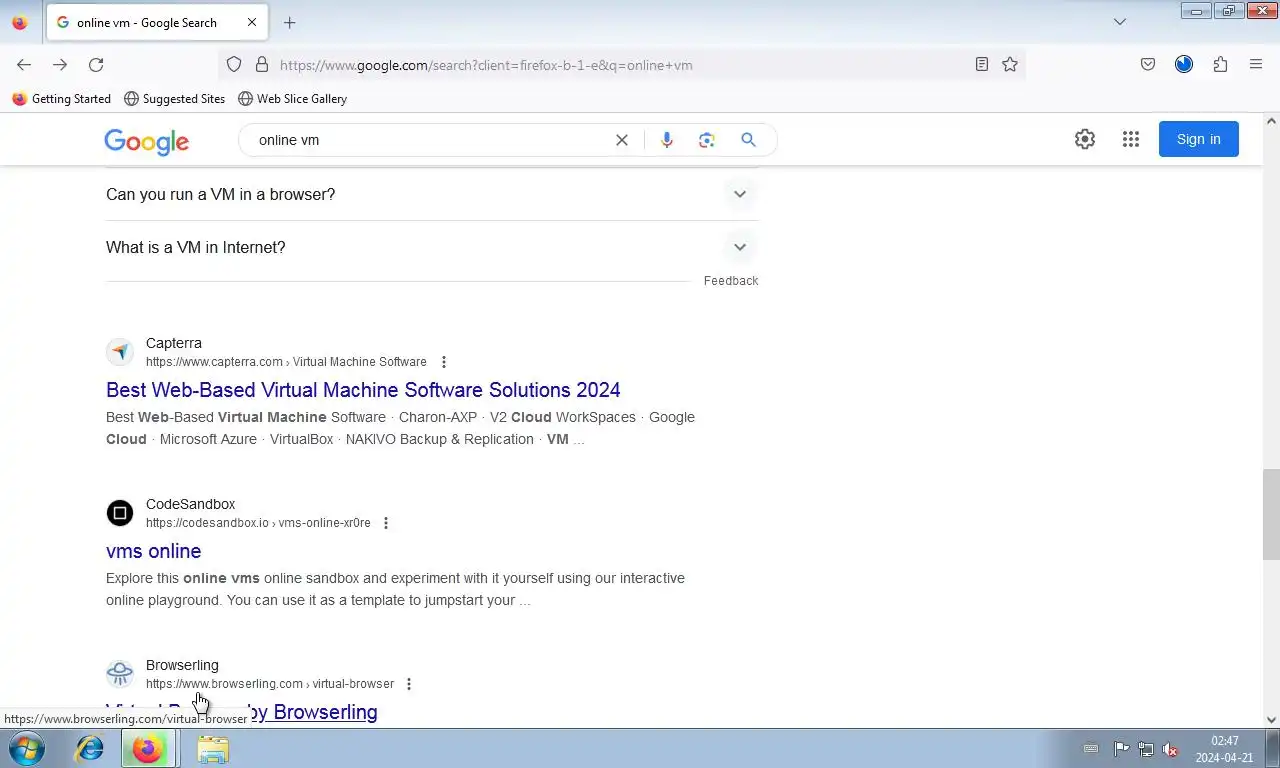Submit search with the magnifier icon
Screen dimensions: 1280x768
coord(748,140)
